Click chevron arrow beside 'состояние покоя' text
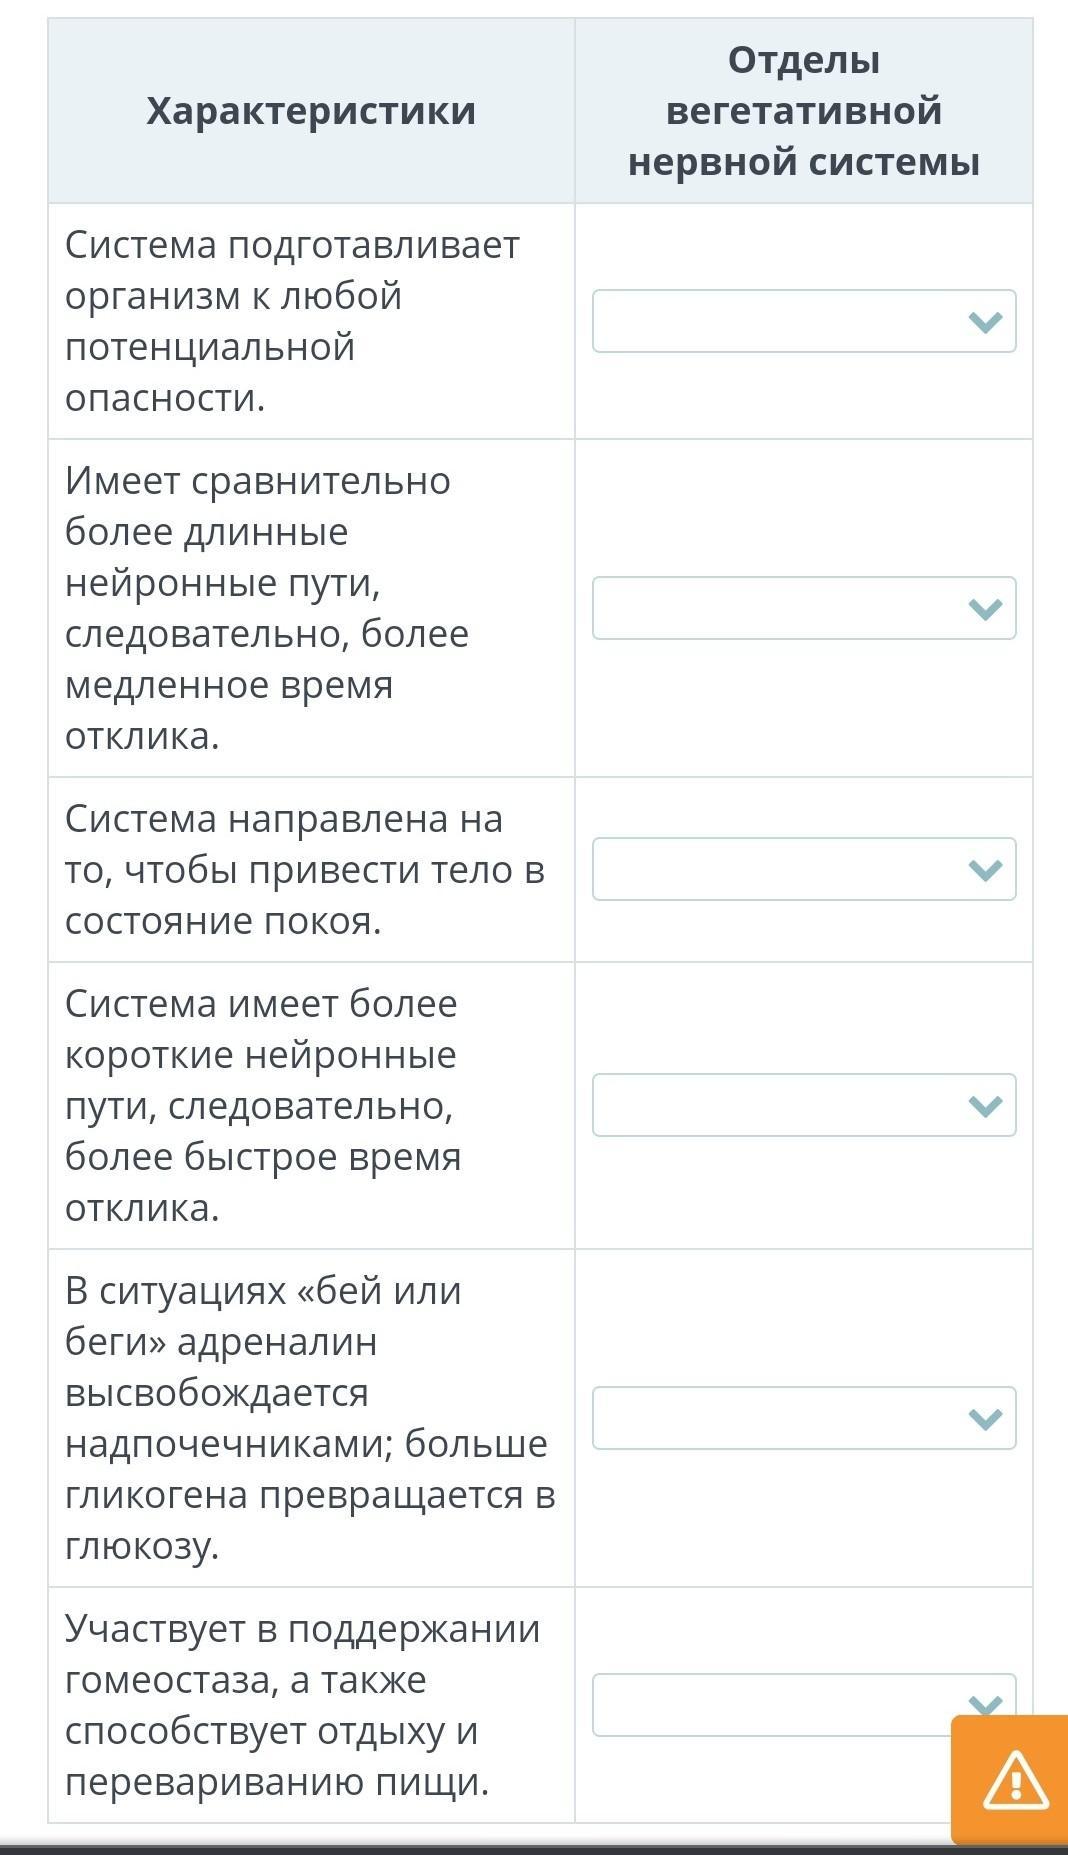 click(985, 870)
